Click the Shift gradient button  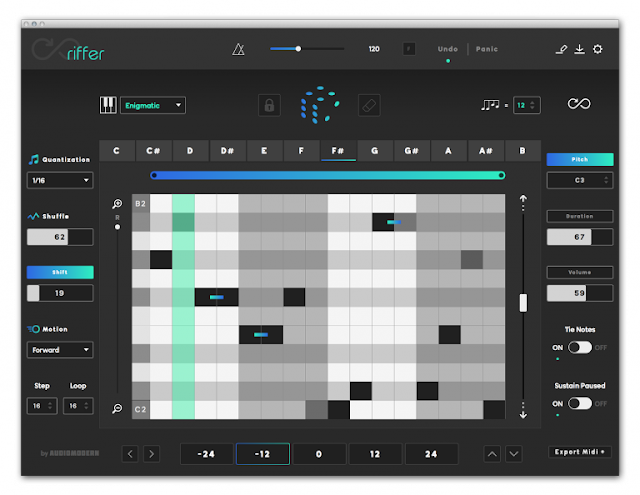click(60, 272)
